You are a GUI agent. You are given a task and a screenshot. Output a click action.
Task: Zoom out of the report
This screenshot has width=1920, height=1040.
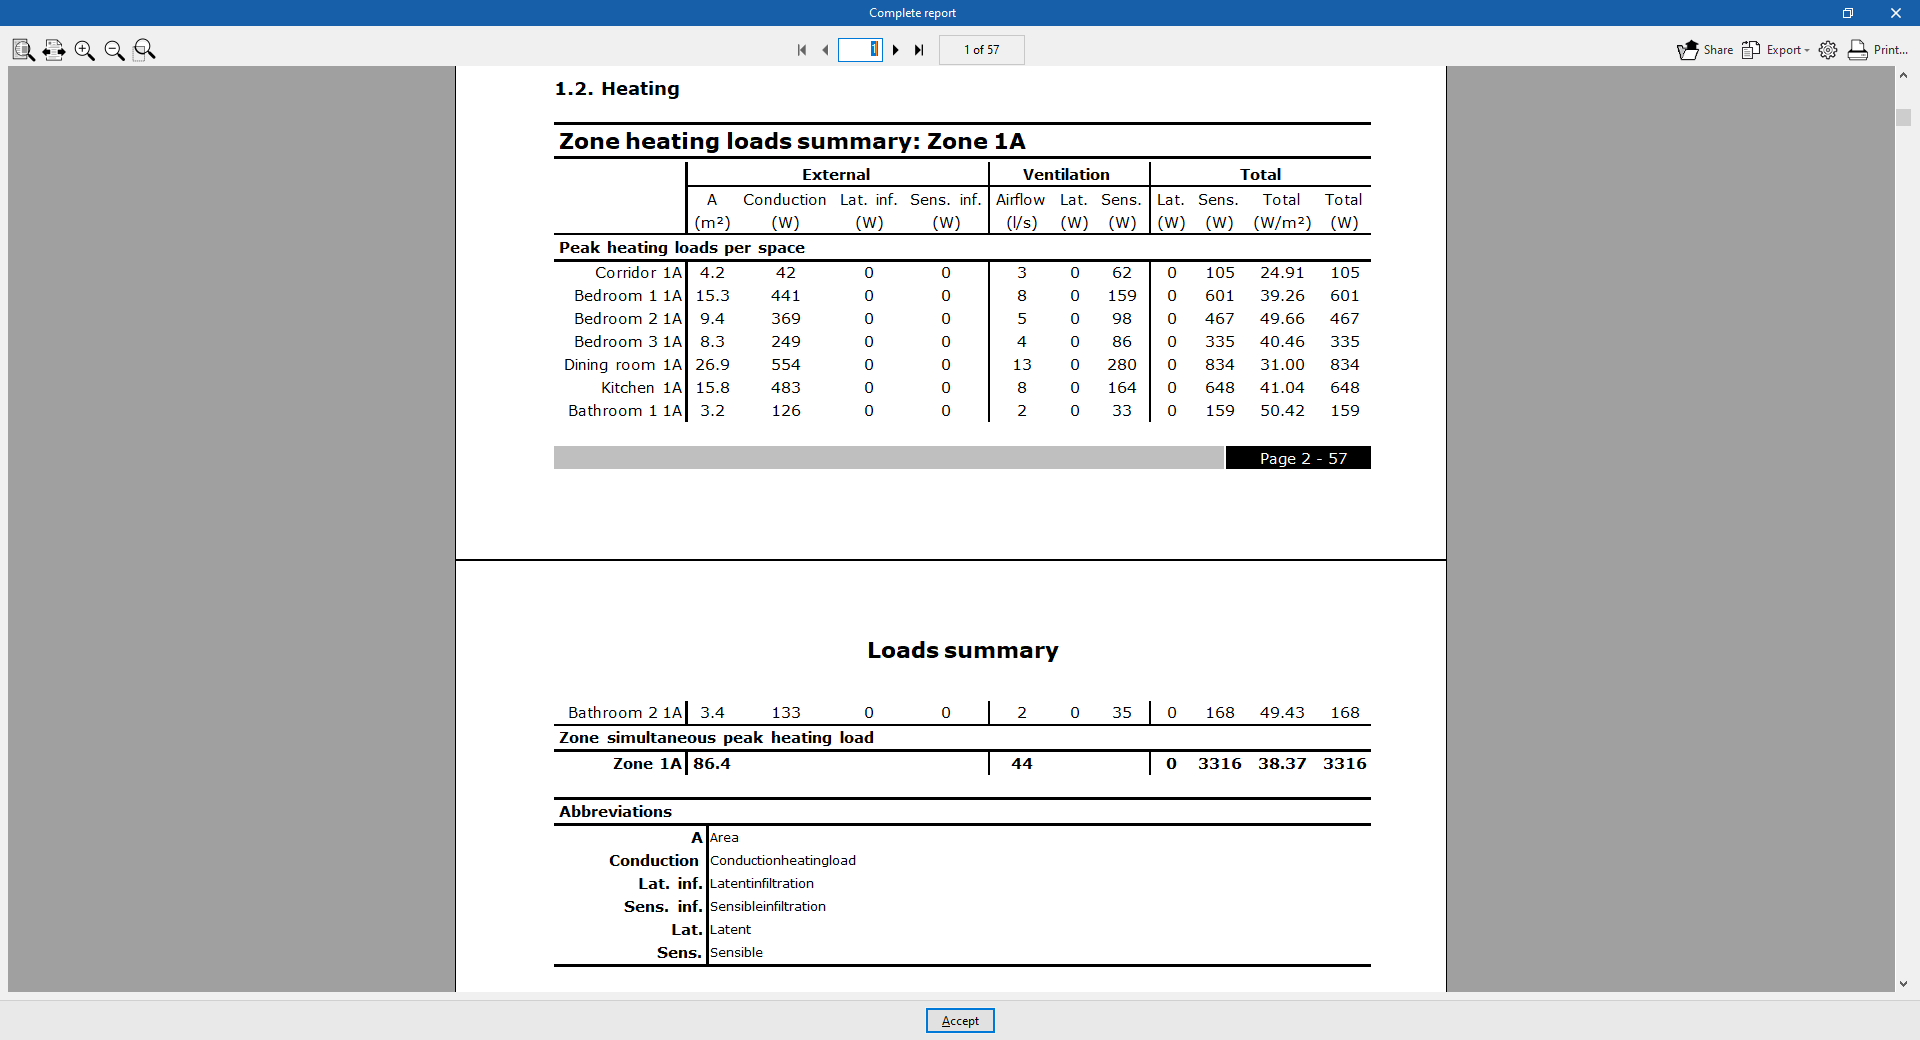tap(114, 49)
